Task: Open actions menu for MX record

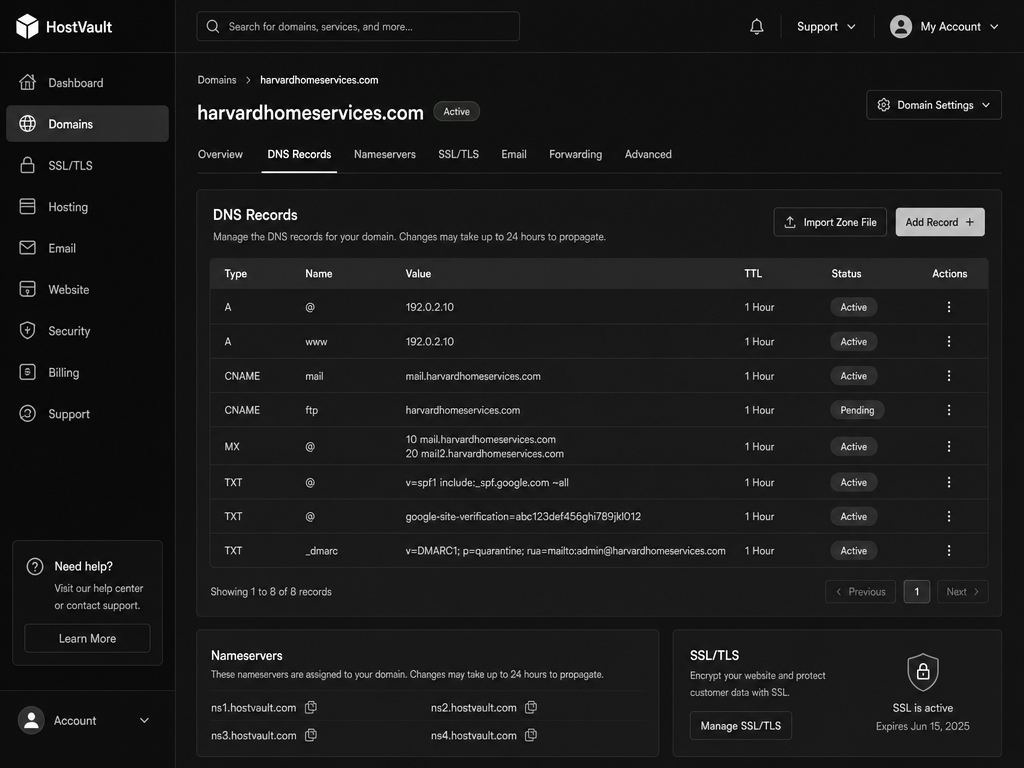Action: pyautogui.click(x=949, y=447)
